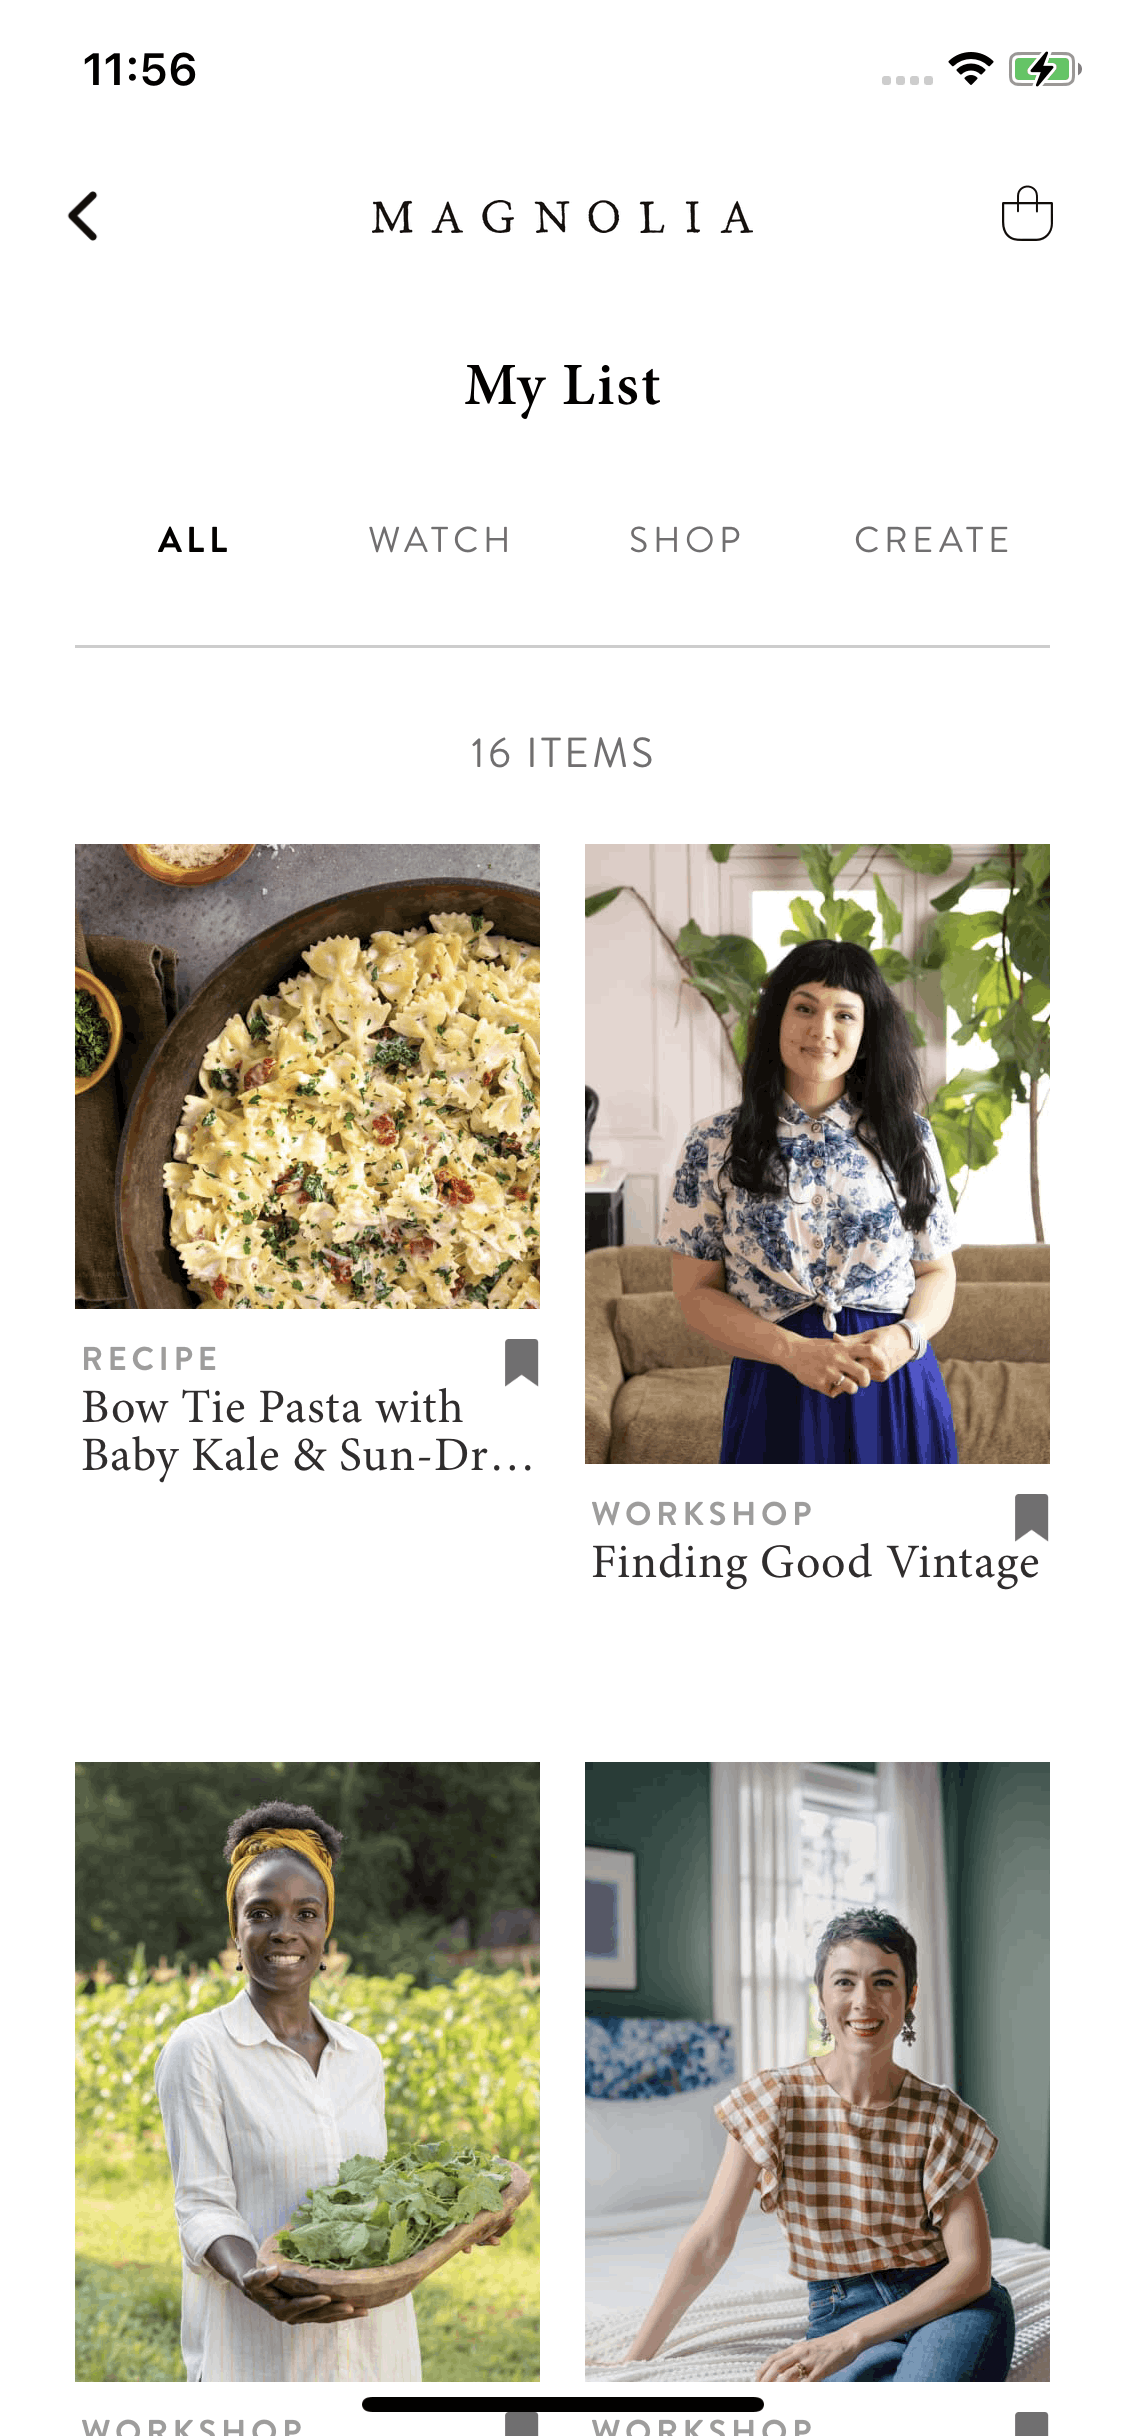Tap the home indicator bar
This screenshot has height=2436, width=1125.
tap(563, 2404)
